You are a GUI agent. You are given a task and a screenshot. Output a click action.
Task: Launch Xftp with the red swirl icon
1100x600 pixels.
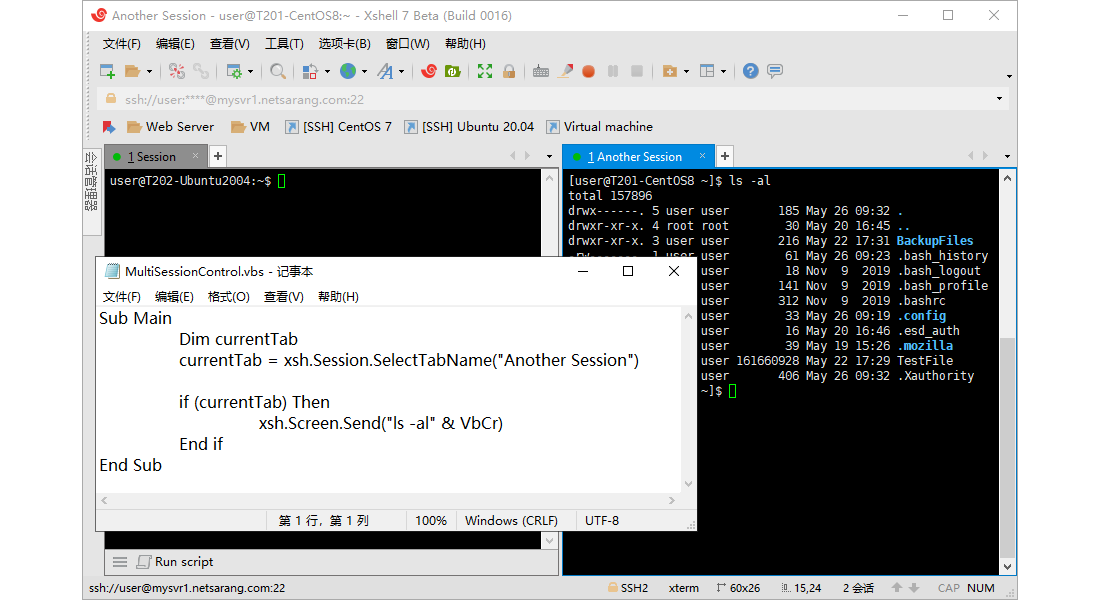429,71
